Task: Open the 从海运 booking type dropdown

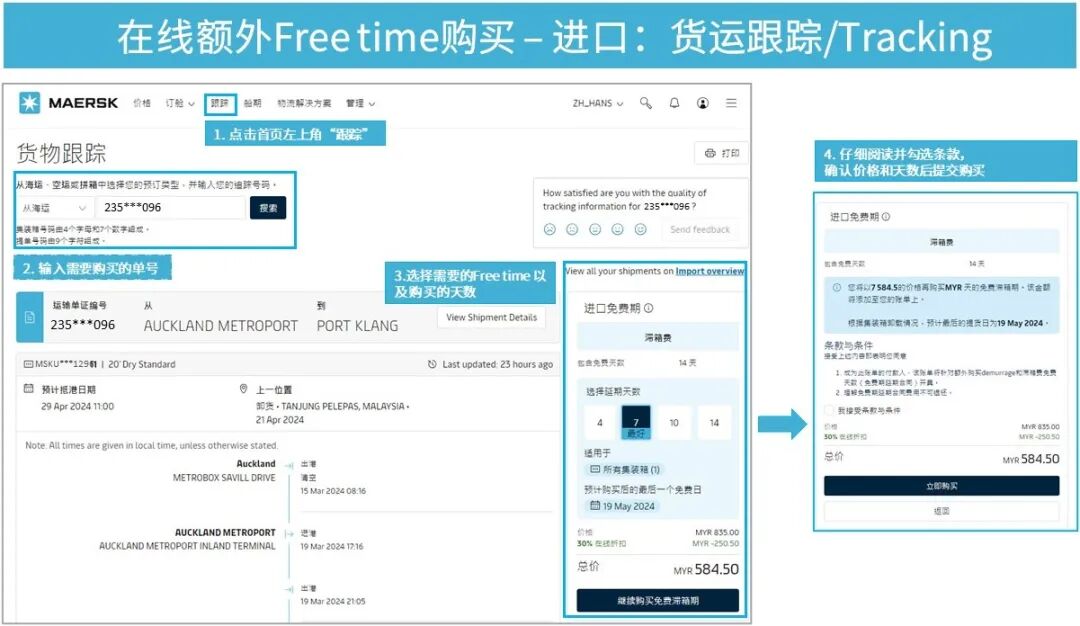Action: (x=54, y=208)
